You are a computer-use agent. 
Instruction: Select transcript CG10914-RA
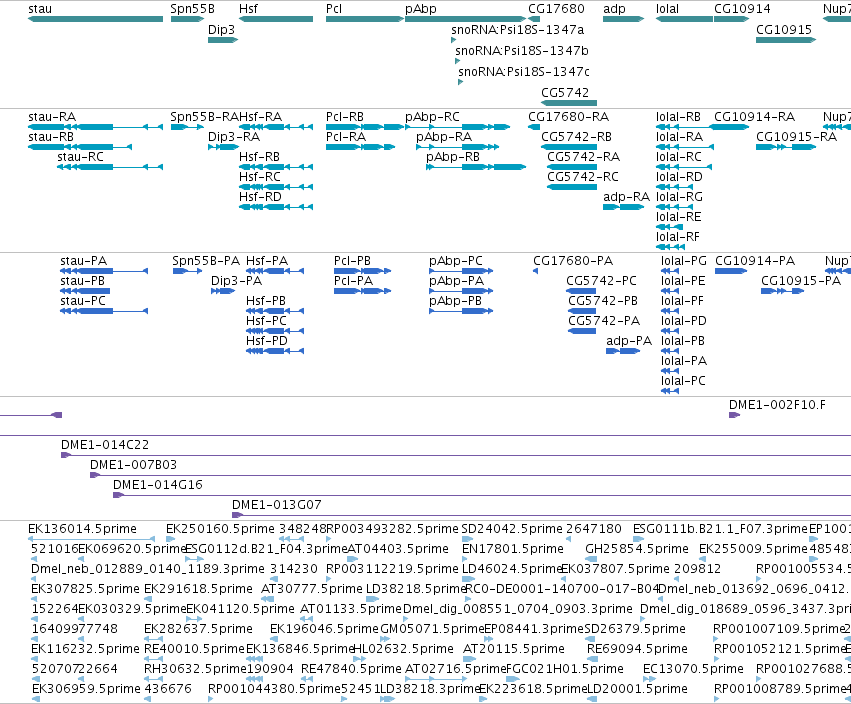click(729, 127)
